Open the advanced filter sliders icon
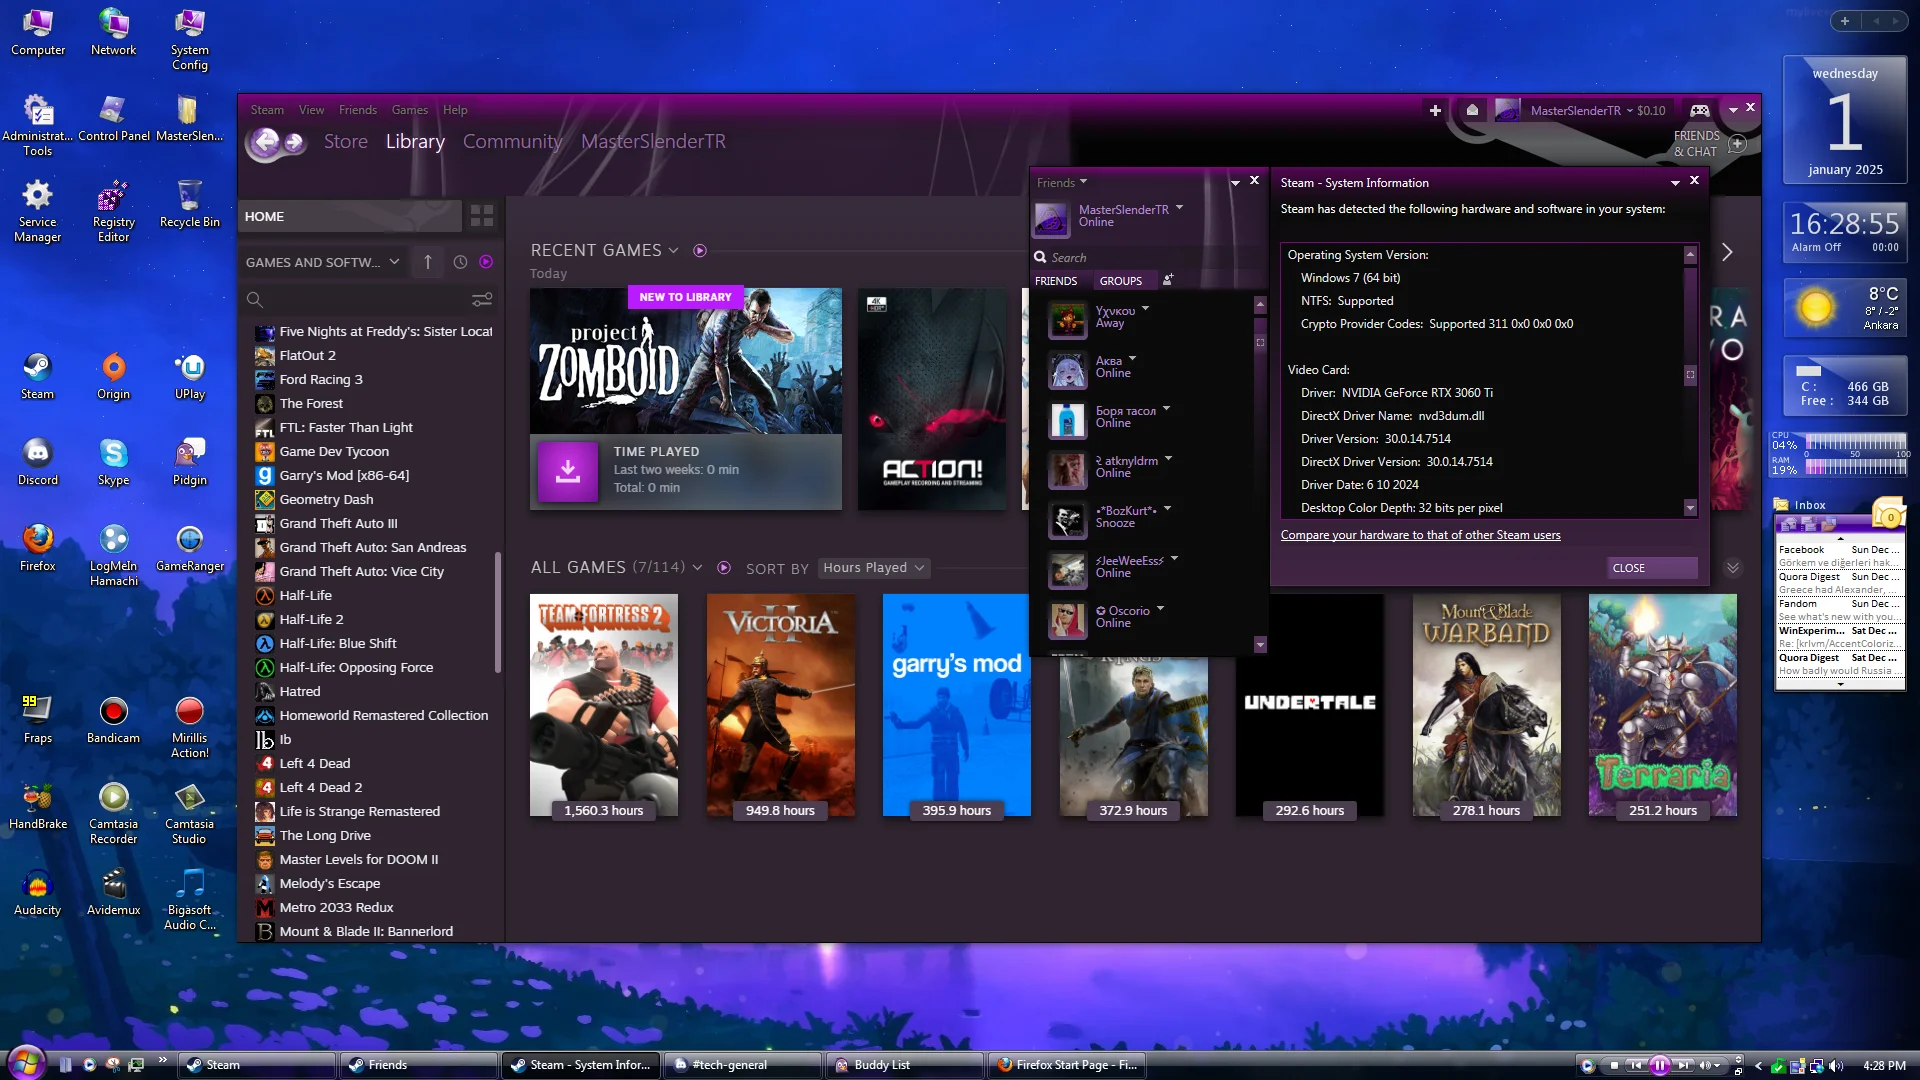1920x1080 pixels. tap(482, 299)
